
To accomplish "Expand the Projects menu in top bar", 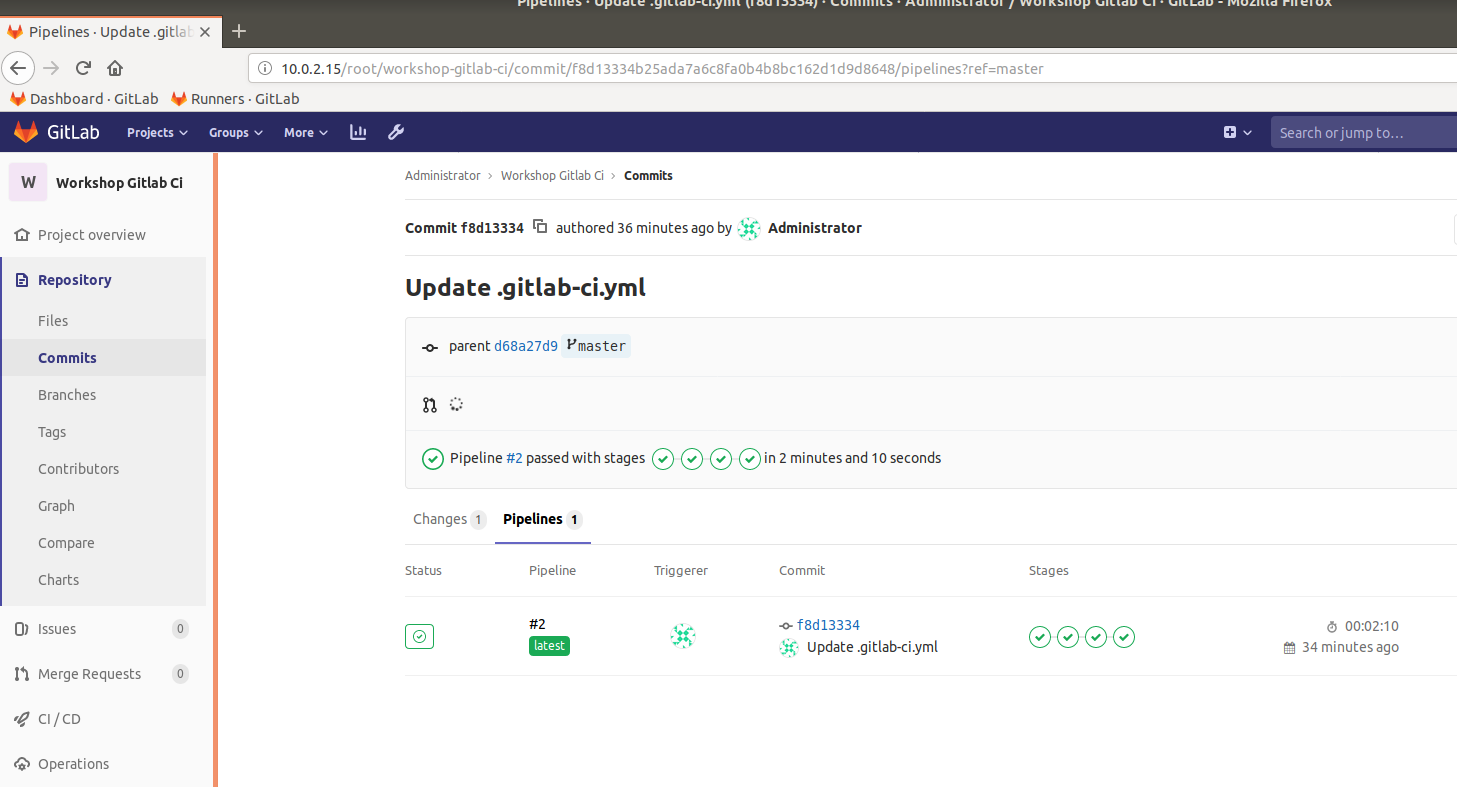I will pos(156,131).
